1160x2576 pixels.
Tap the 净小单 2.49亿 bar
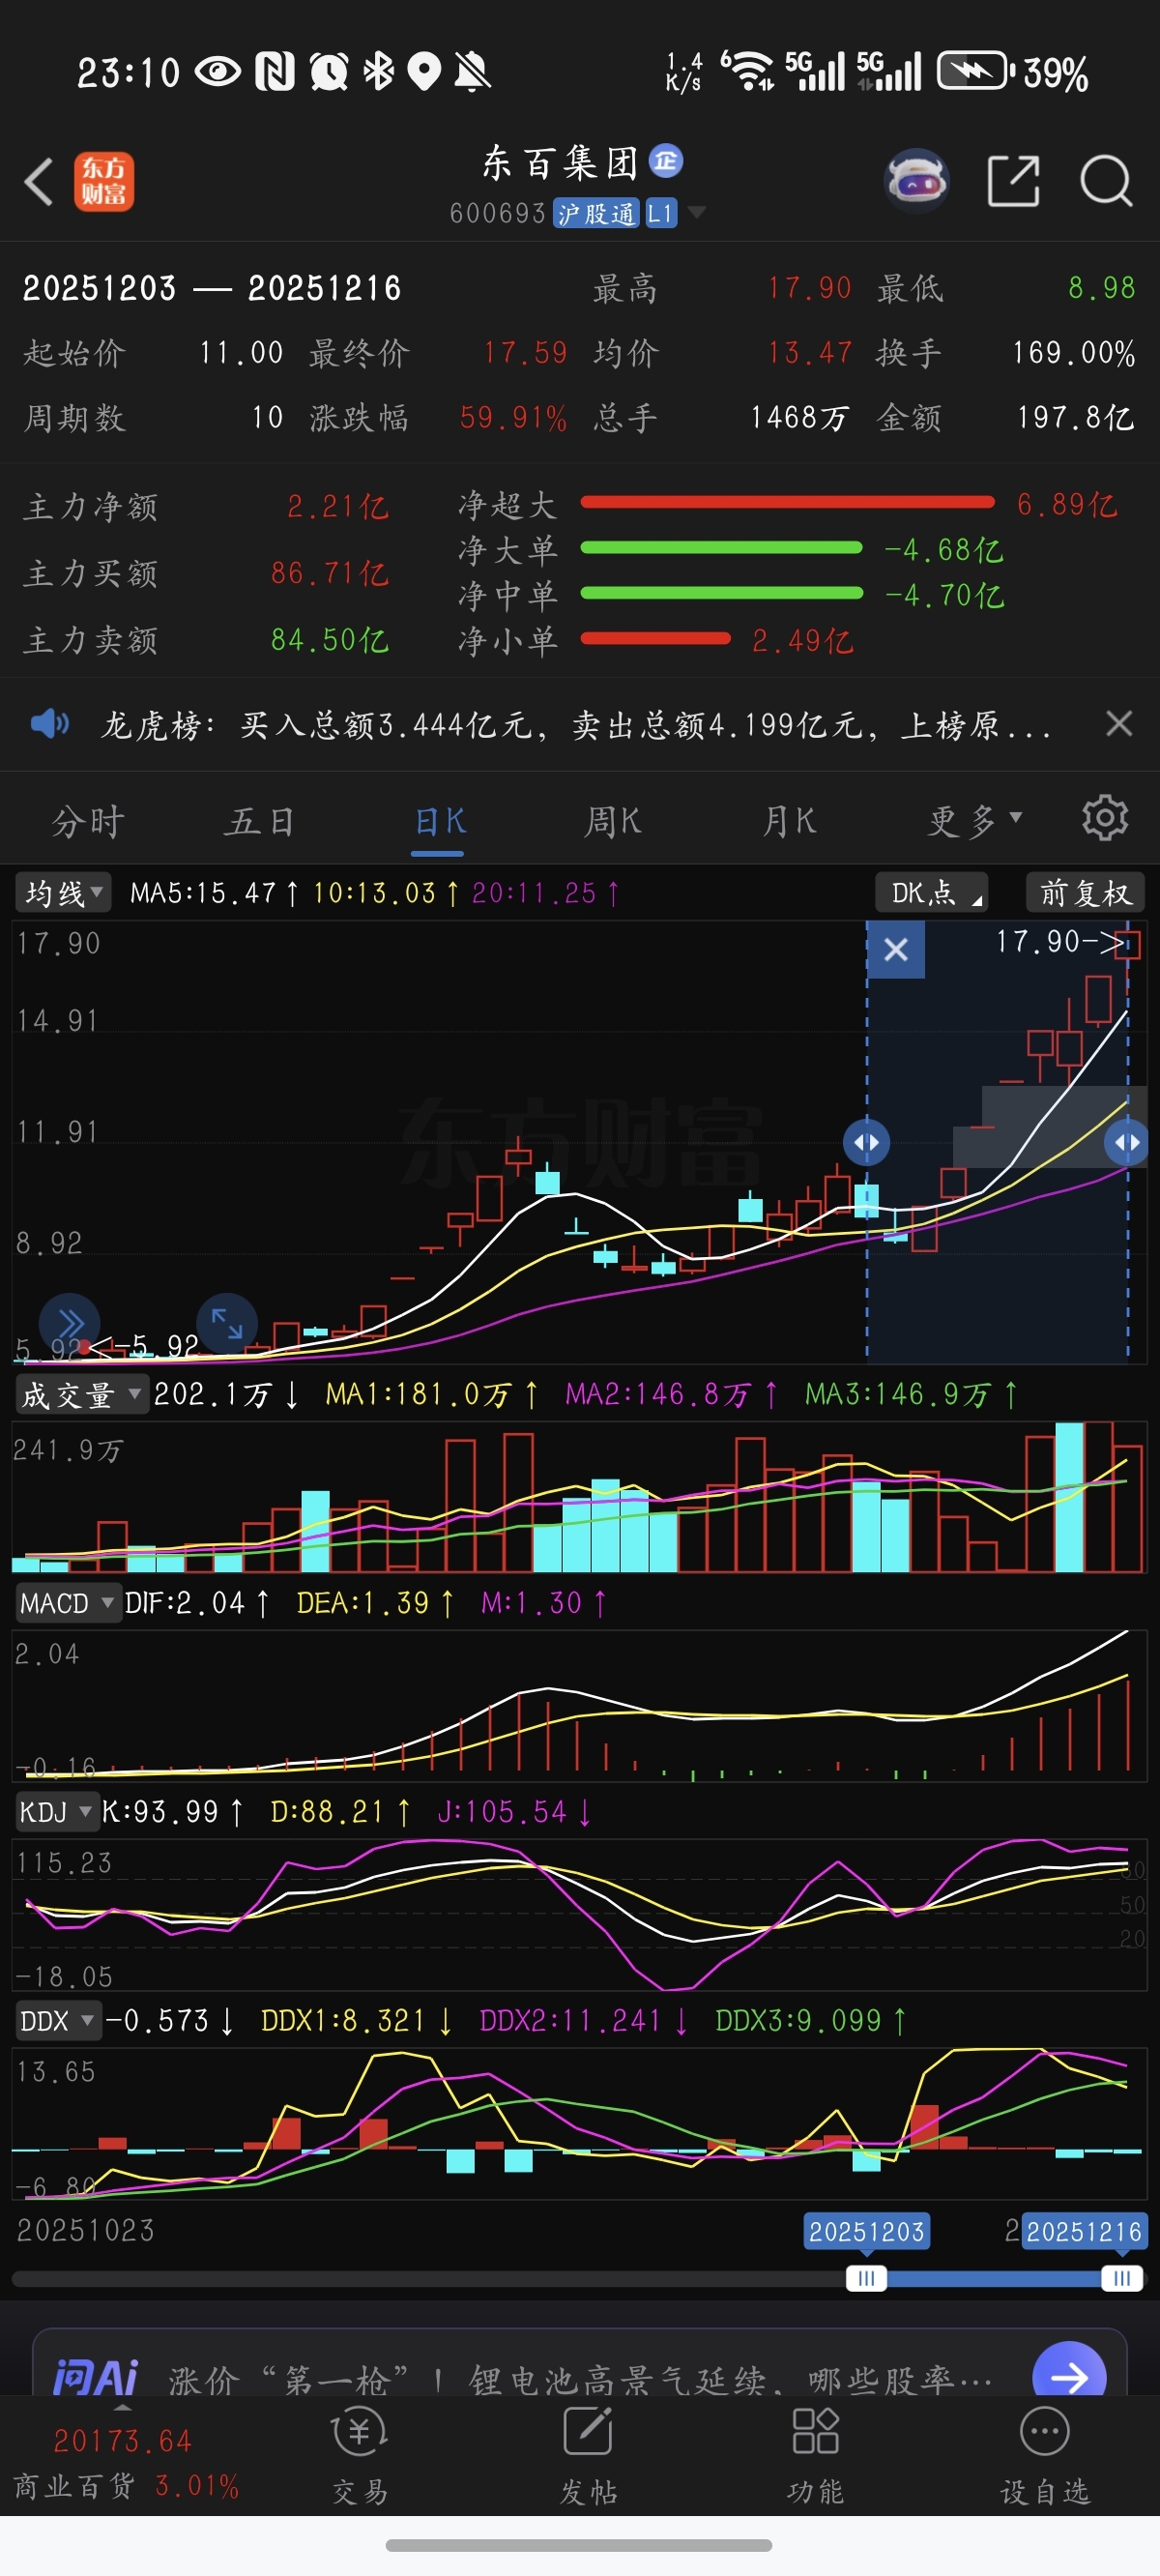(x=655, y=639)
